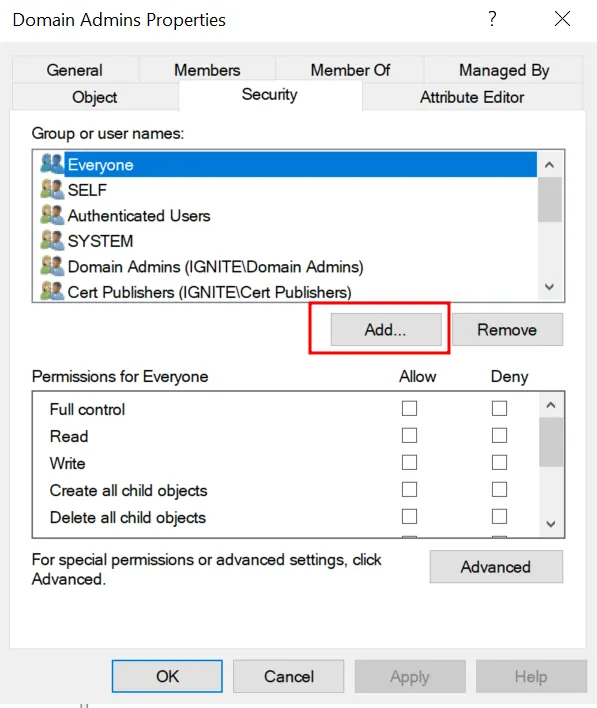This screenshot has width=597, height=708.
Task: Click the Authenticated Users group icon
Action: pos(52,215)
